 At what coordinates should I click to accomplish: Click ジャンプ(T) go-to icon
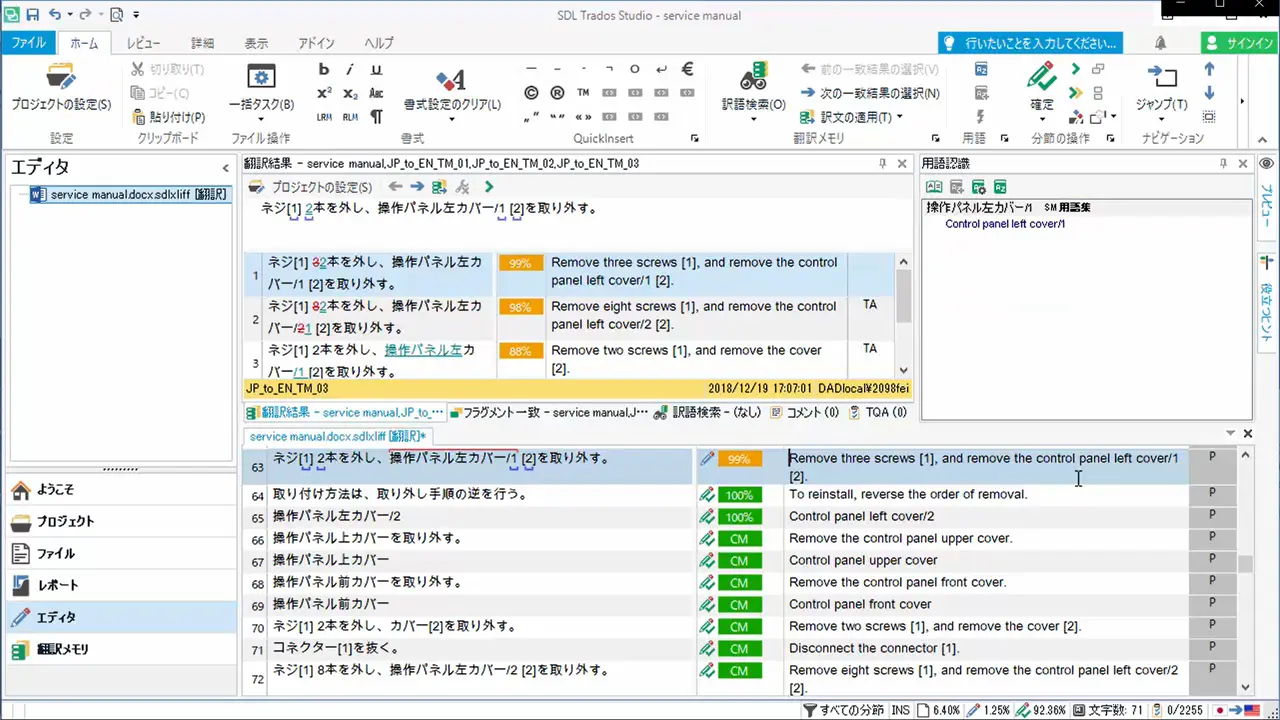coord(1161,77)
